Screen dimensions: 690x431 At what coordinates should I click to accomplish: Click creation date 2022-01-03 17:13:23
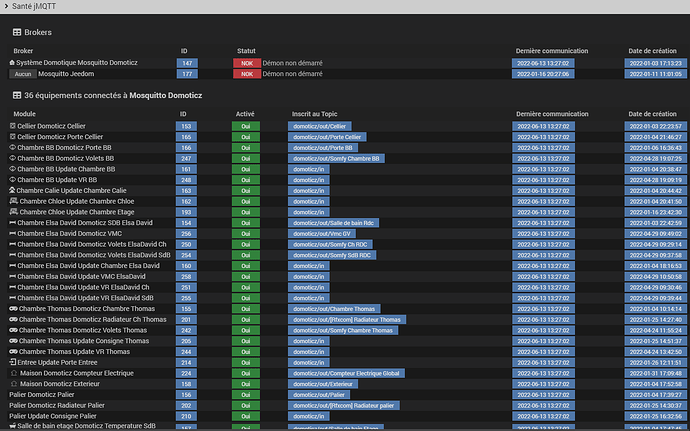[x=655, y=63]
